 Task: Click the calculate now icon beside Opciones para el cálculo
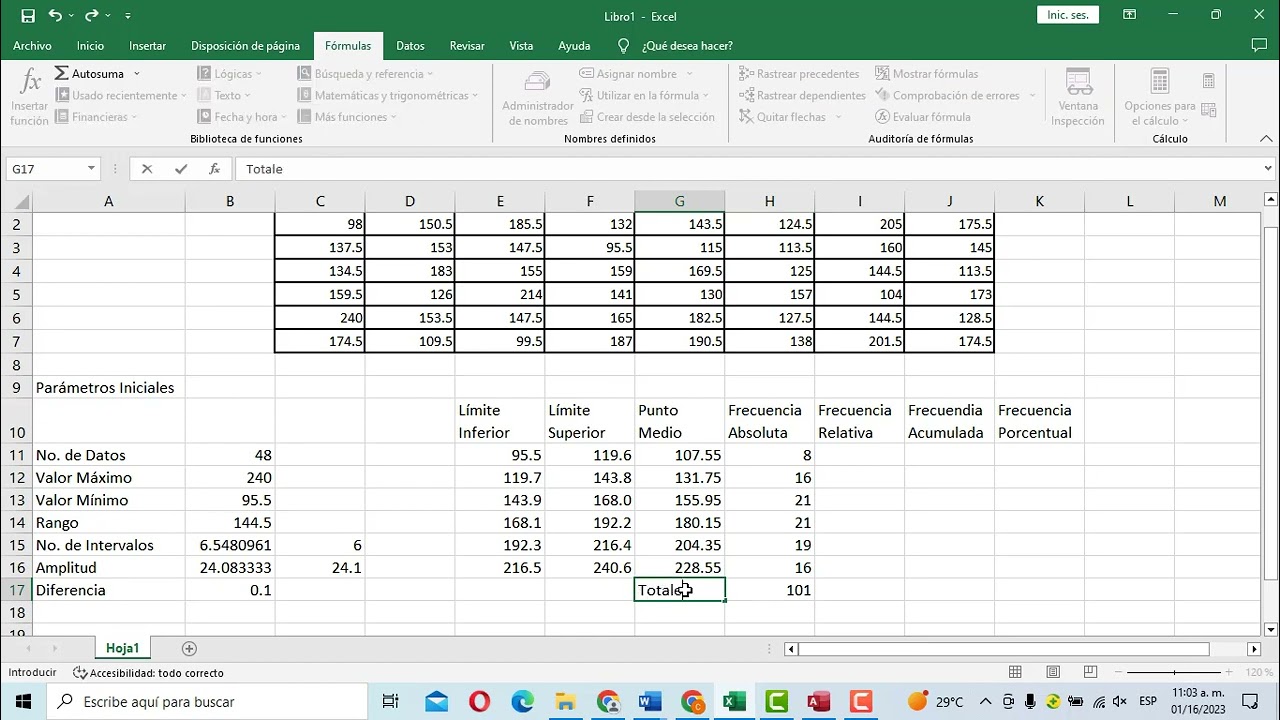click(1209, 81)
